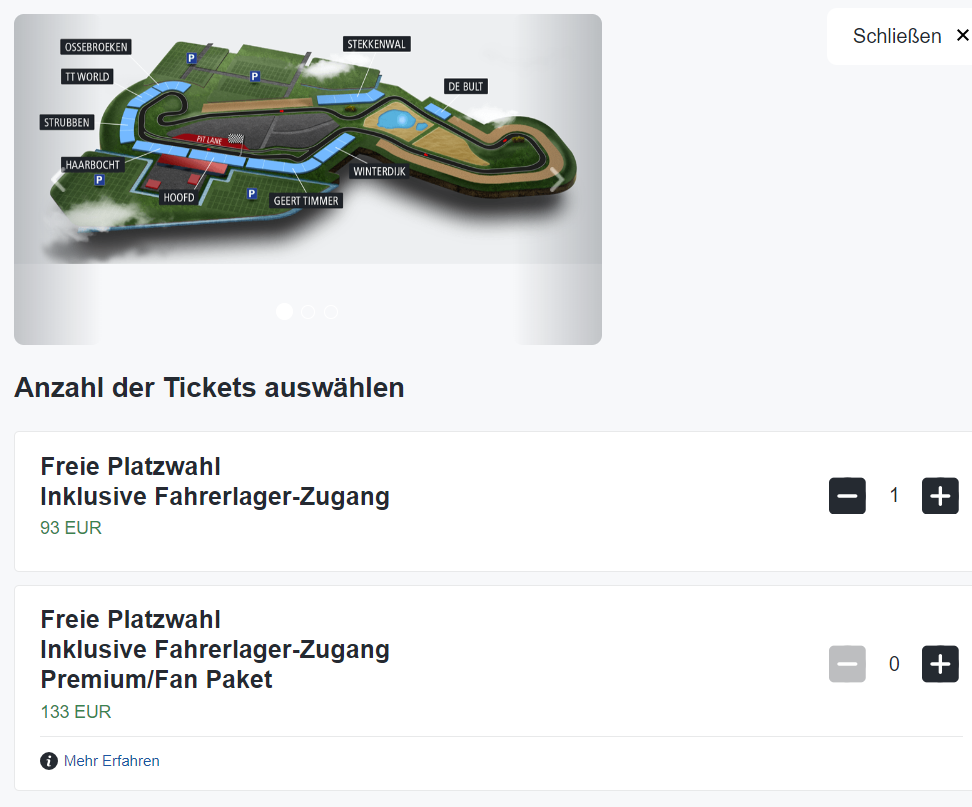Viewport: 972px width, 807px height.
Task: Select the first carousel indicator dot
Action: click(284, 312)
